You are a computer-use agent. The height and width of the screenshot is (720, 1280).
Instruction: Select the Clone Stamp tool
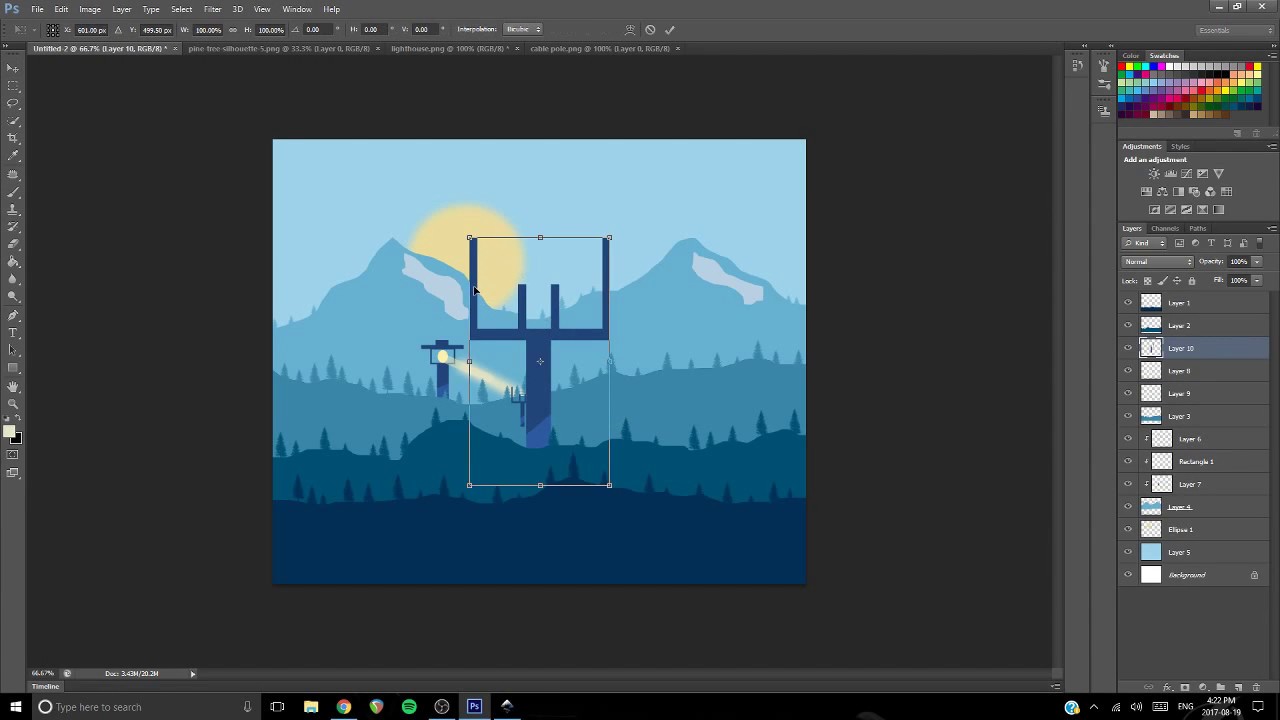[13, 210]
